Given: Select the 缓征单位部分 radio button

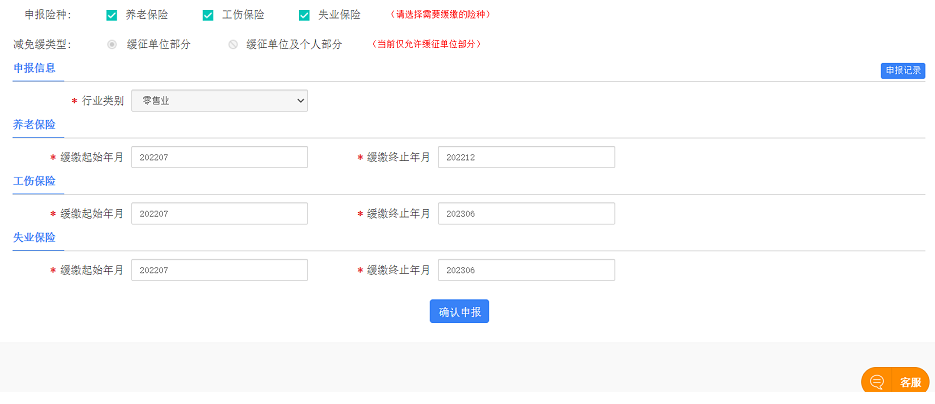Looking at the screenshot, I should [x=112, y=45].
